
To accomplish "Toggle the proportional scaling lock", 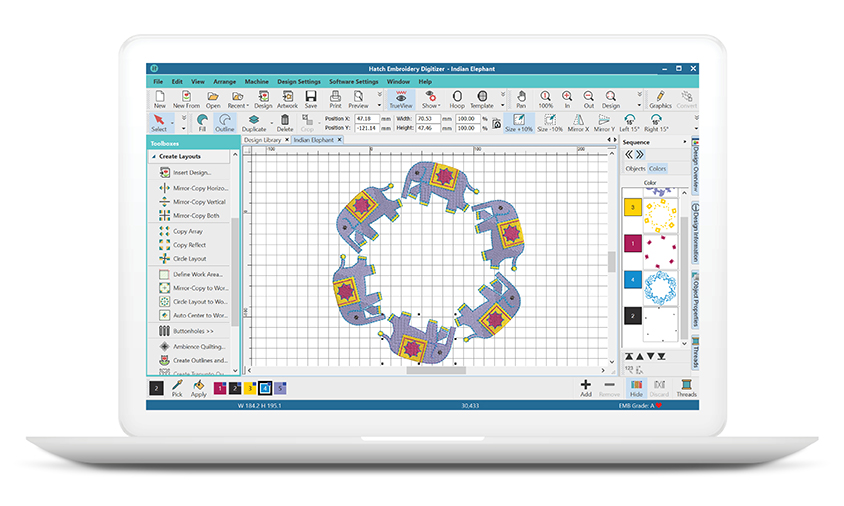I will point(496,124).
